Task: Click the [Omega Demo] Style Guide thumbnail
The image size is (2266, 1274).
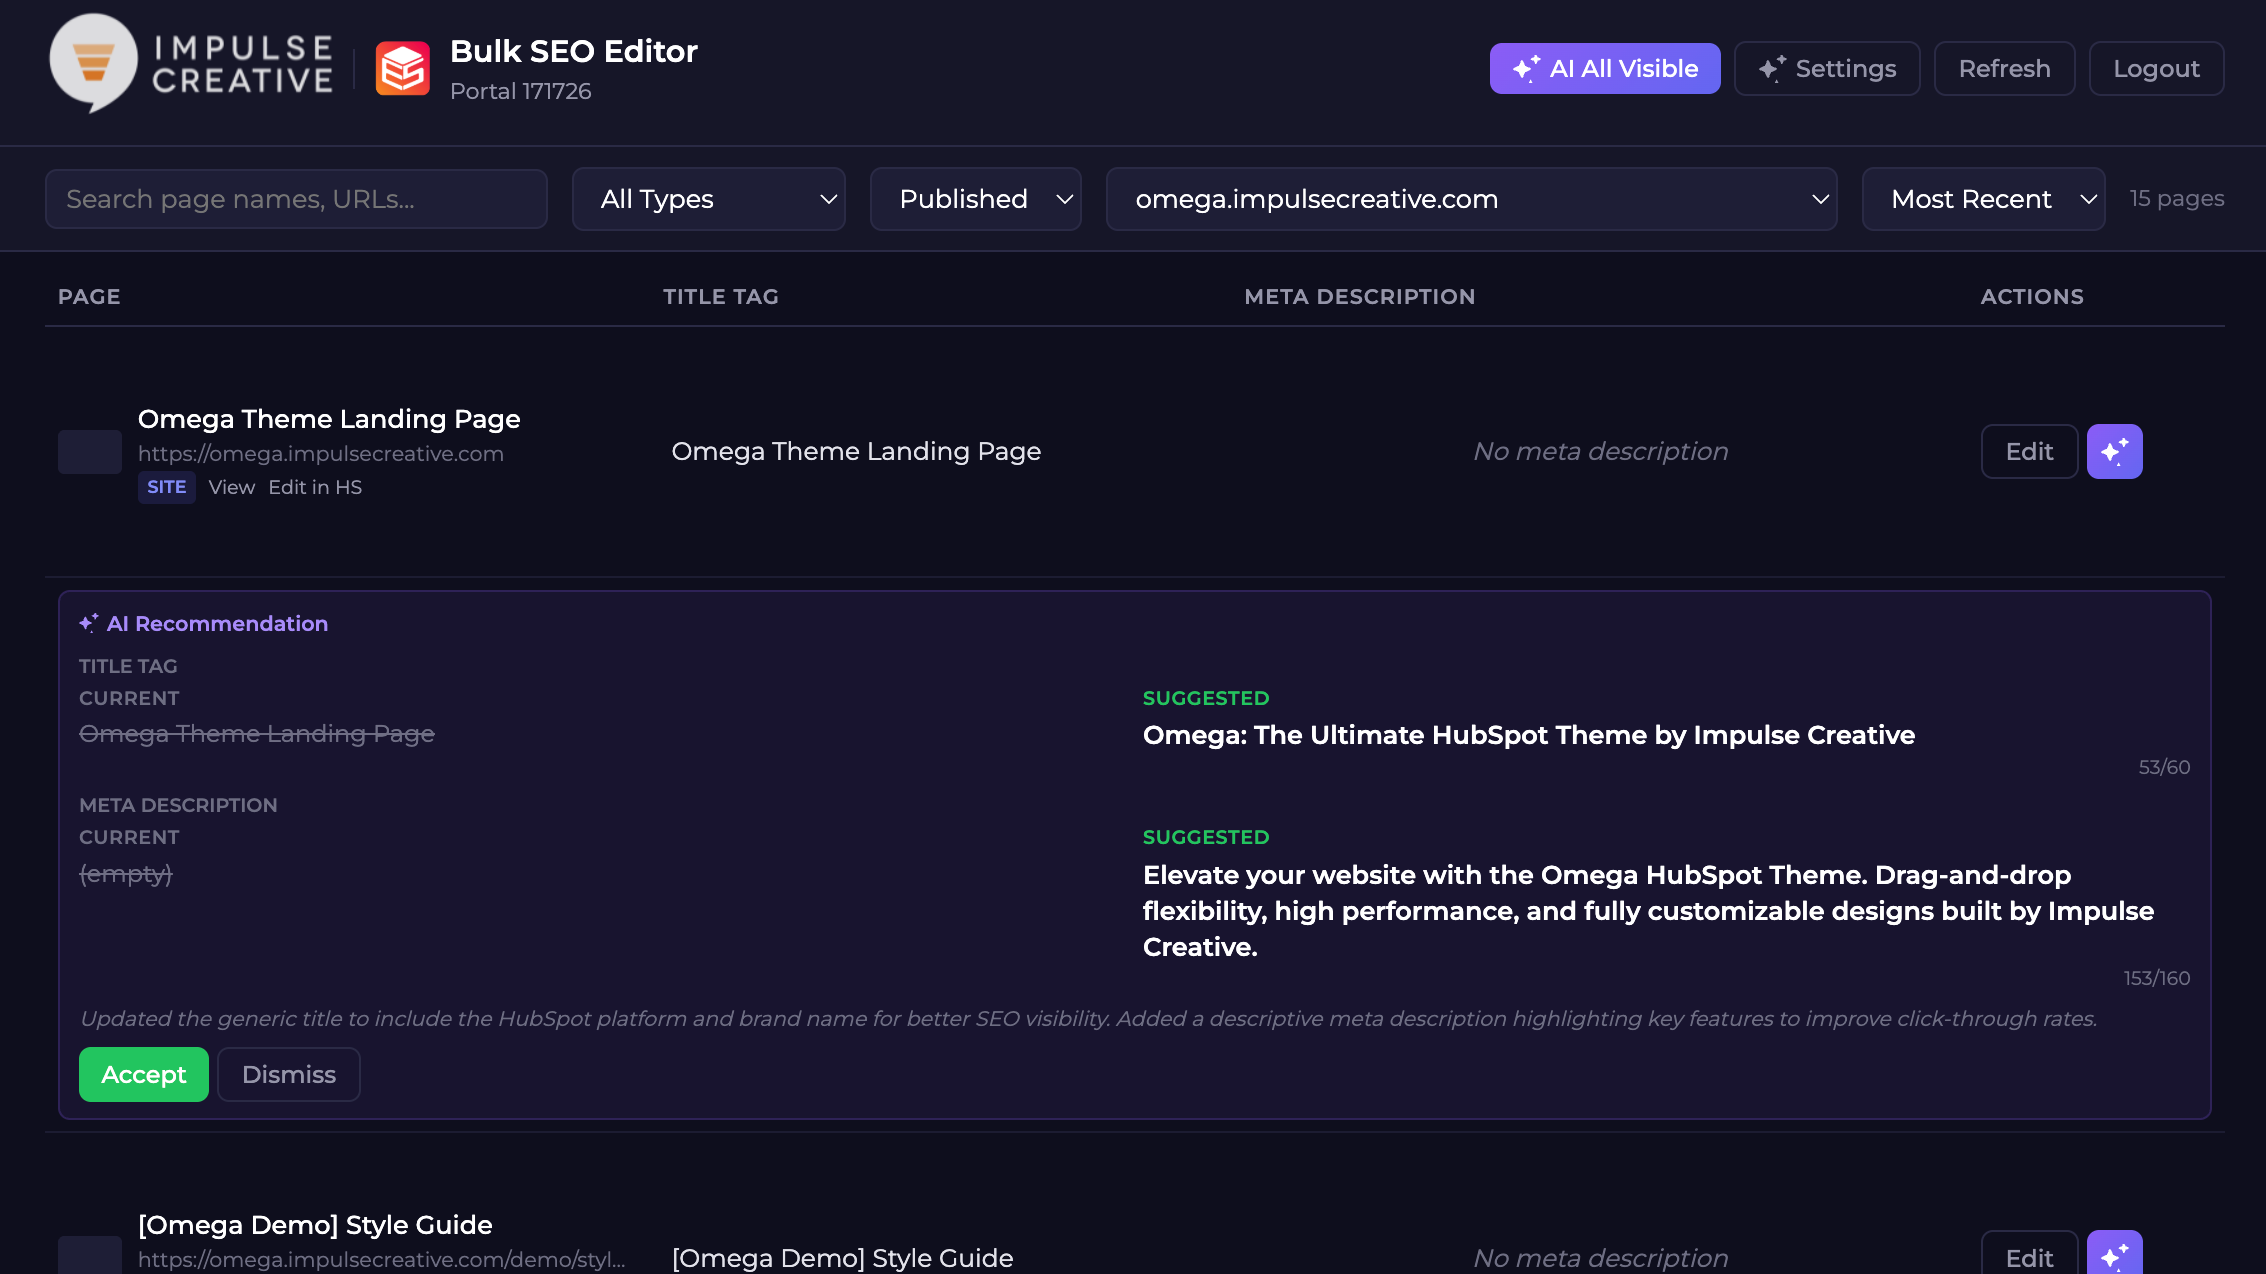Action: point(90,1256)
